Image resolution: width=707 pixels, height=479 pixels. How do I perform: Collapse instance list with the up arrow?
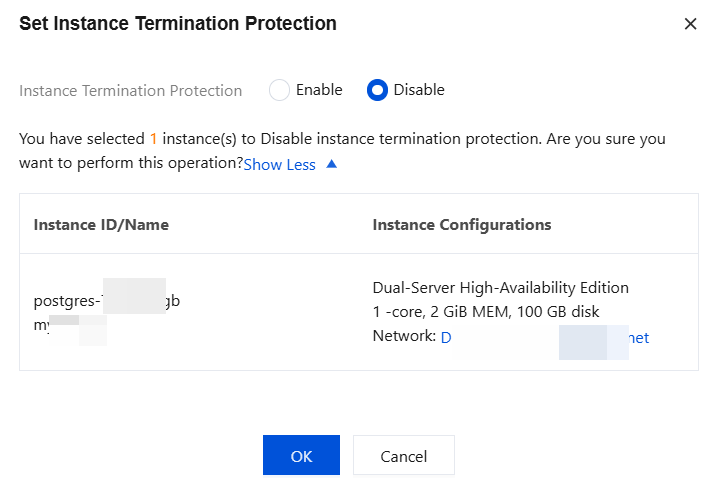click(332, 164)
